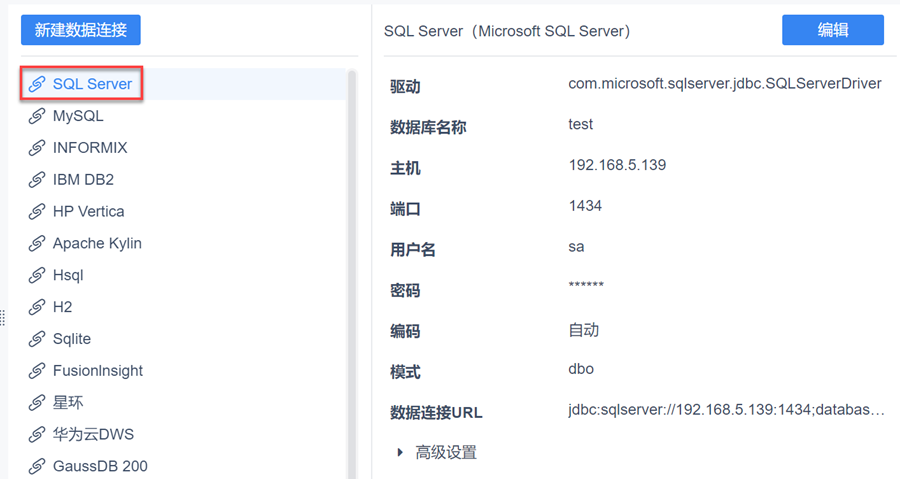
Task: Click the Hsql link icon
Action: [x=37, y=275]
